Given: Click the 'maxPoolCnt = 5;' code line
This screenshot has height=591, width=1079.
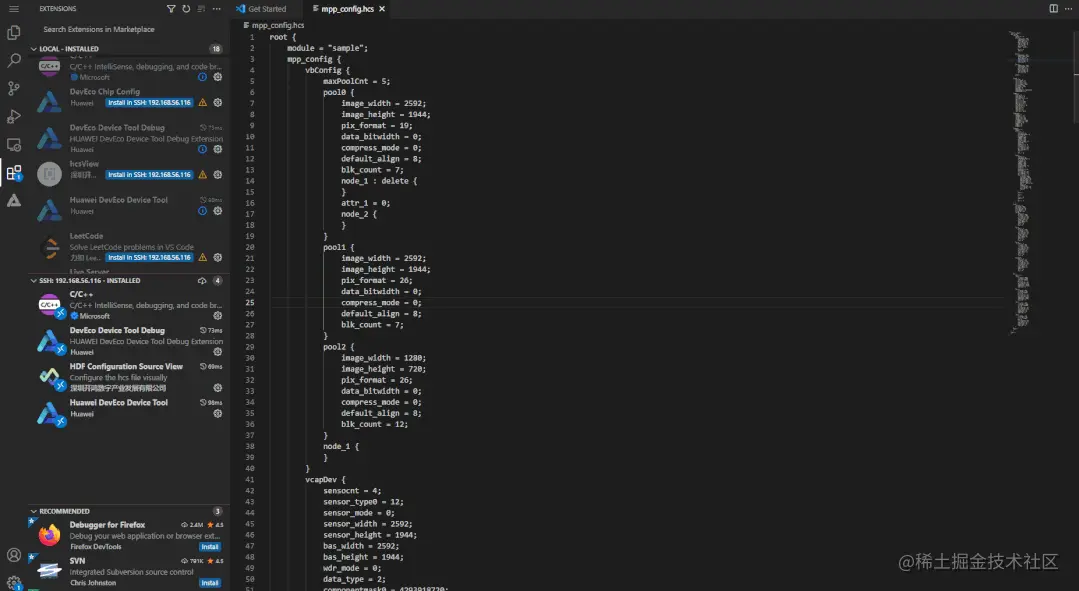Looking at the screenshot, I should coord(356,81).
